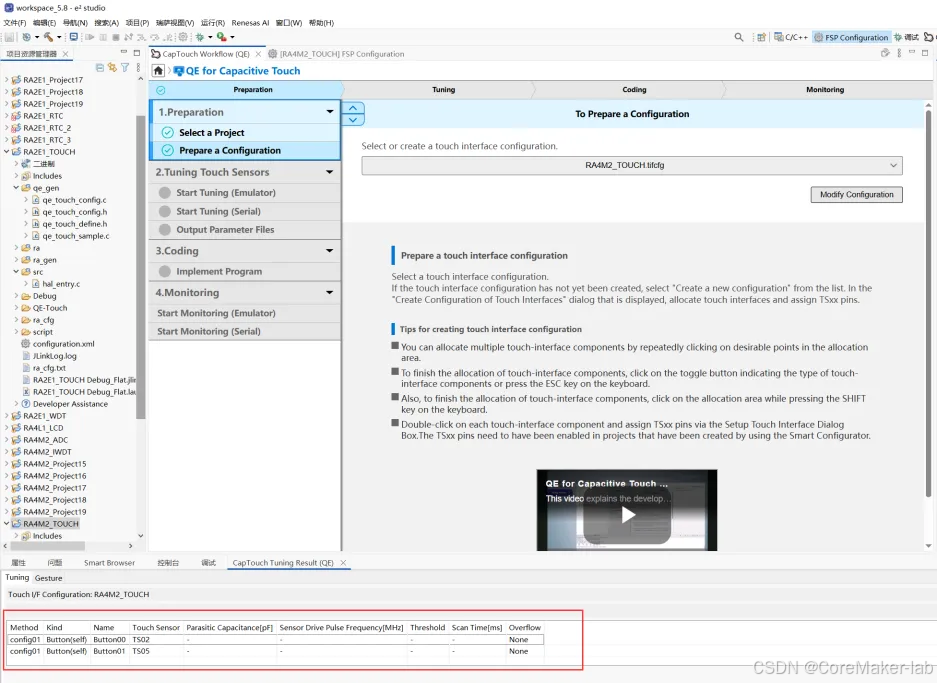
Task: Click the Debug bug toolbar icon
Action: click(200, 37)
